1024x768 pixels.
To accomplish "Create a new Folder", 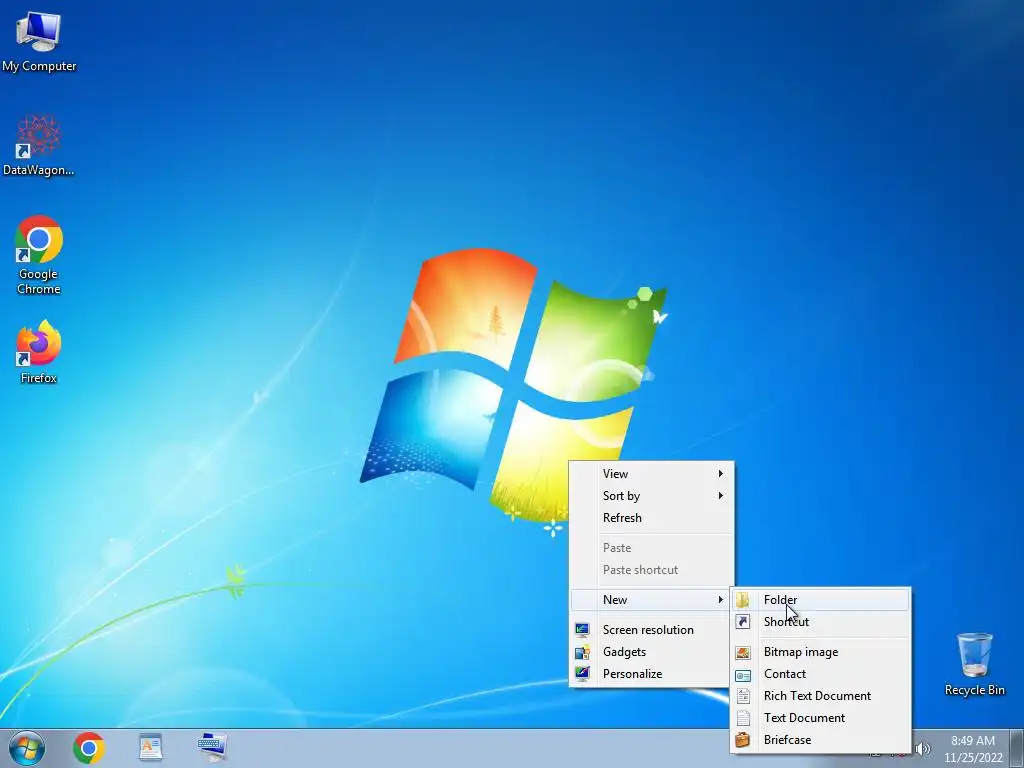I will pyautogui.click(x=820, y=600).
